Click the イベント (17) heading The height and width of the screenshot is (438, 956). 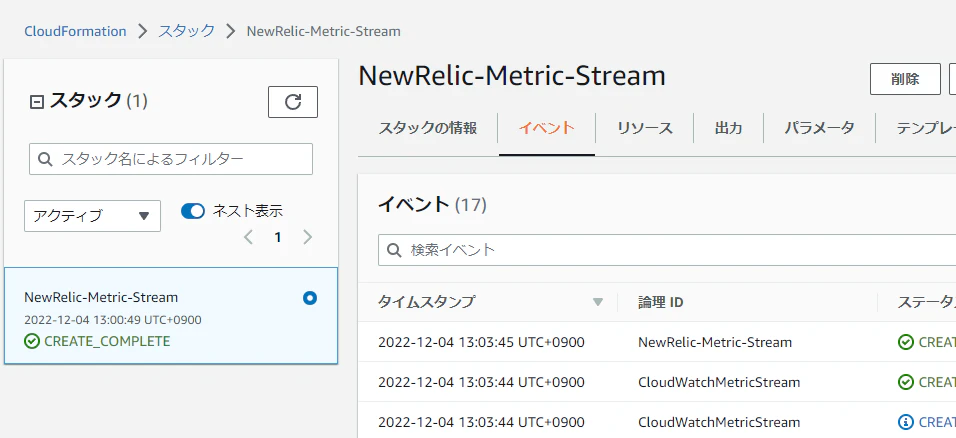tap(432, 205)
